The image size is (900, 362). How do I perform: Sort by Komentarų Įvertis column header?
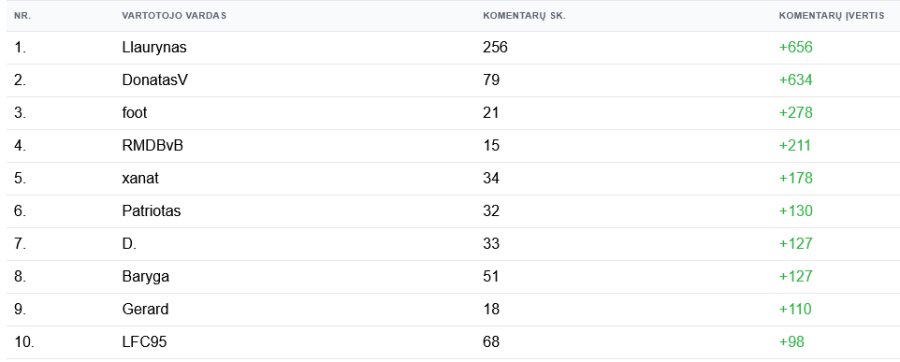point(831,15)
